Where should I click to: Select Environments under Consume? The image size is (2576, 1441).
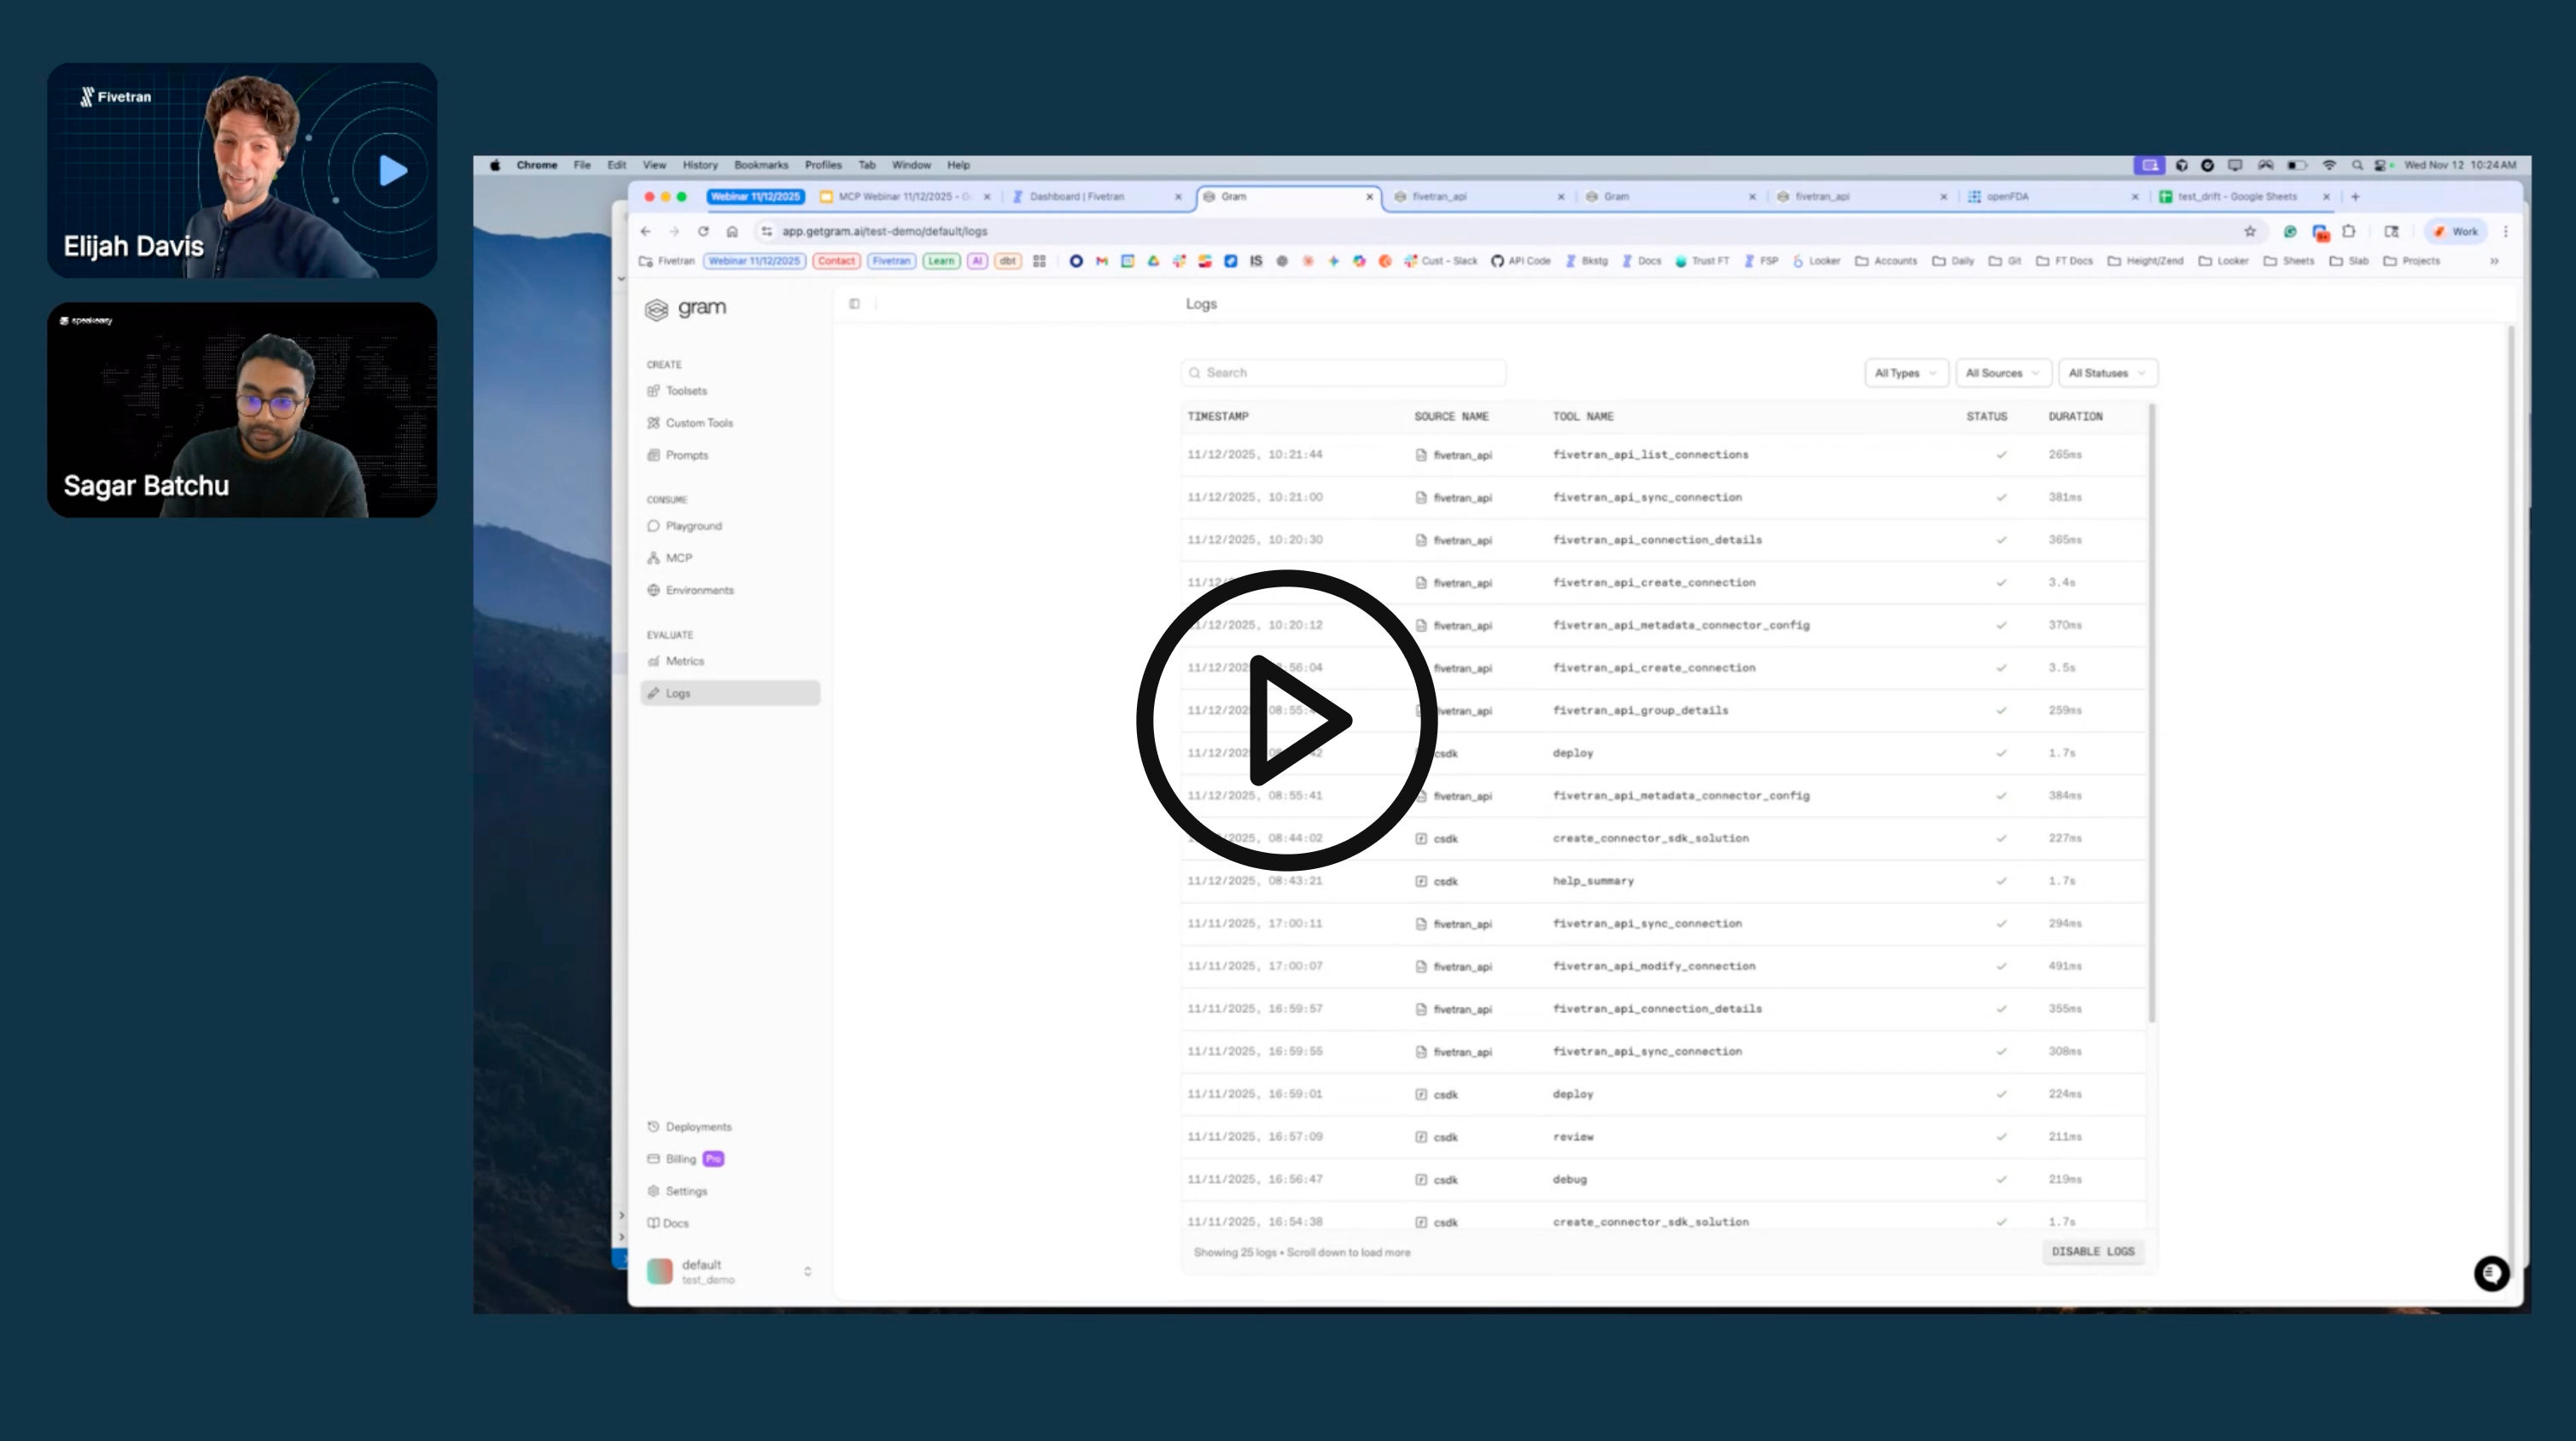(x=699, y=590)
